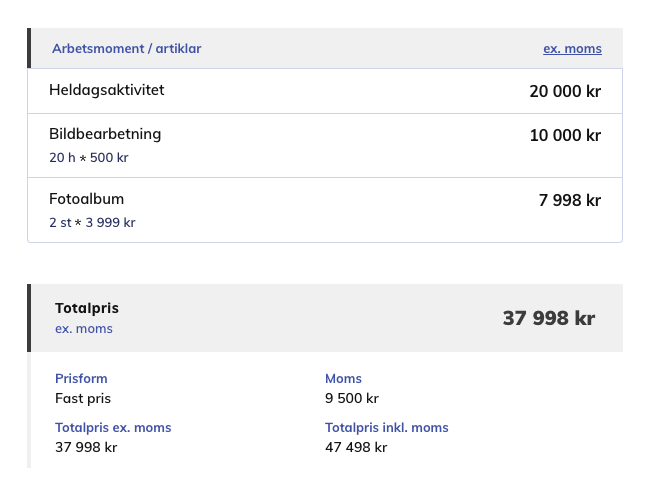Click the 7 998 kr amount

[570, 200]
